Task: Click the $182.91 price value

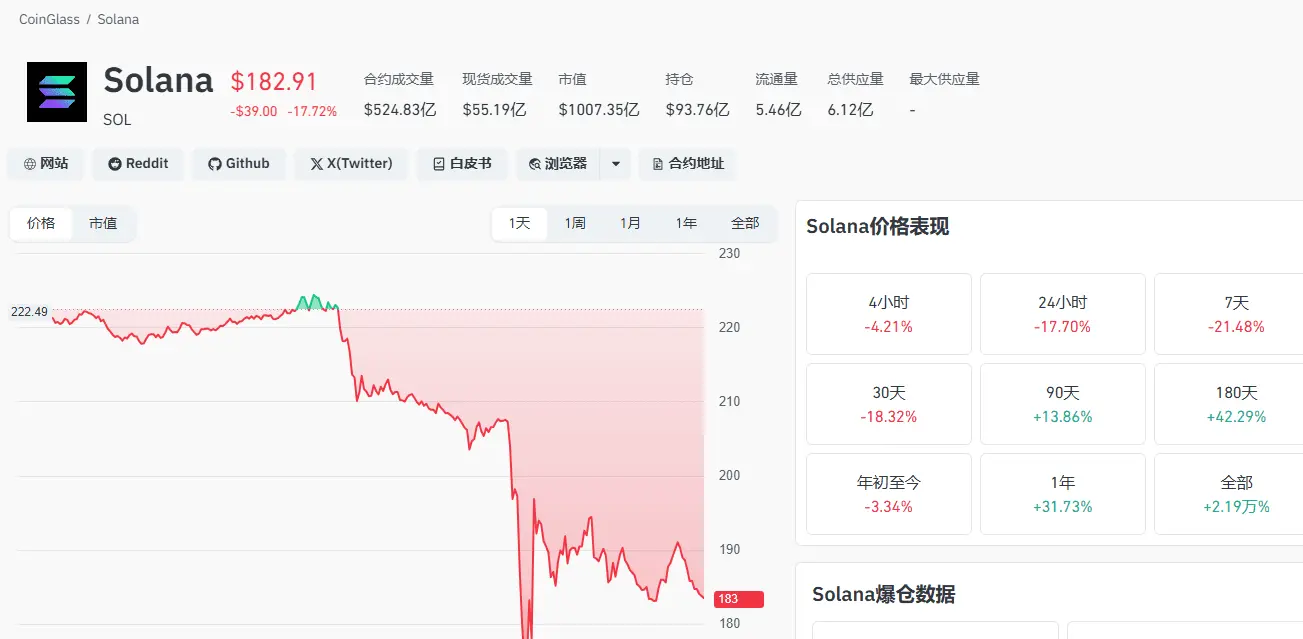Action: (274, 81)
